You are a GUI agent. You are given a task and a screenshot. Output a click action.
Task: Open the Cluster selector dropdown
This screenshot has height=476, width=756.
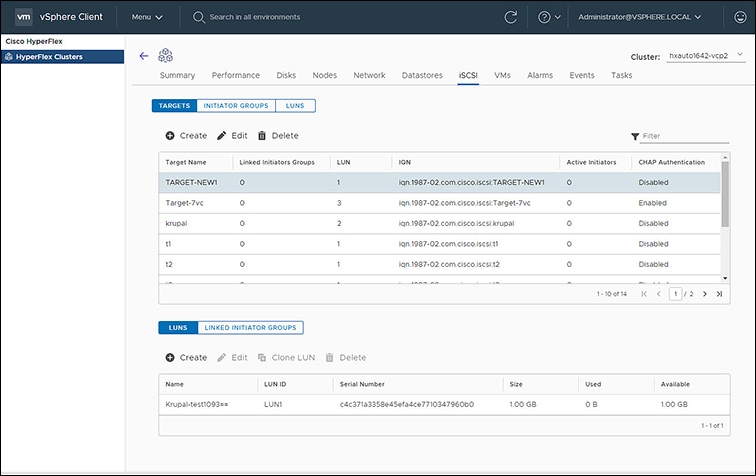coord(706,56)
